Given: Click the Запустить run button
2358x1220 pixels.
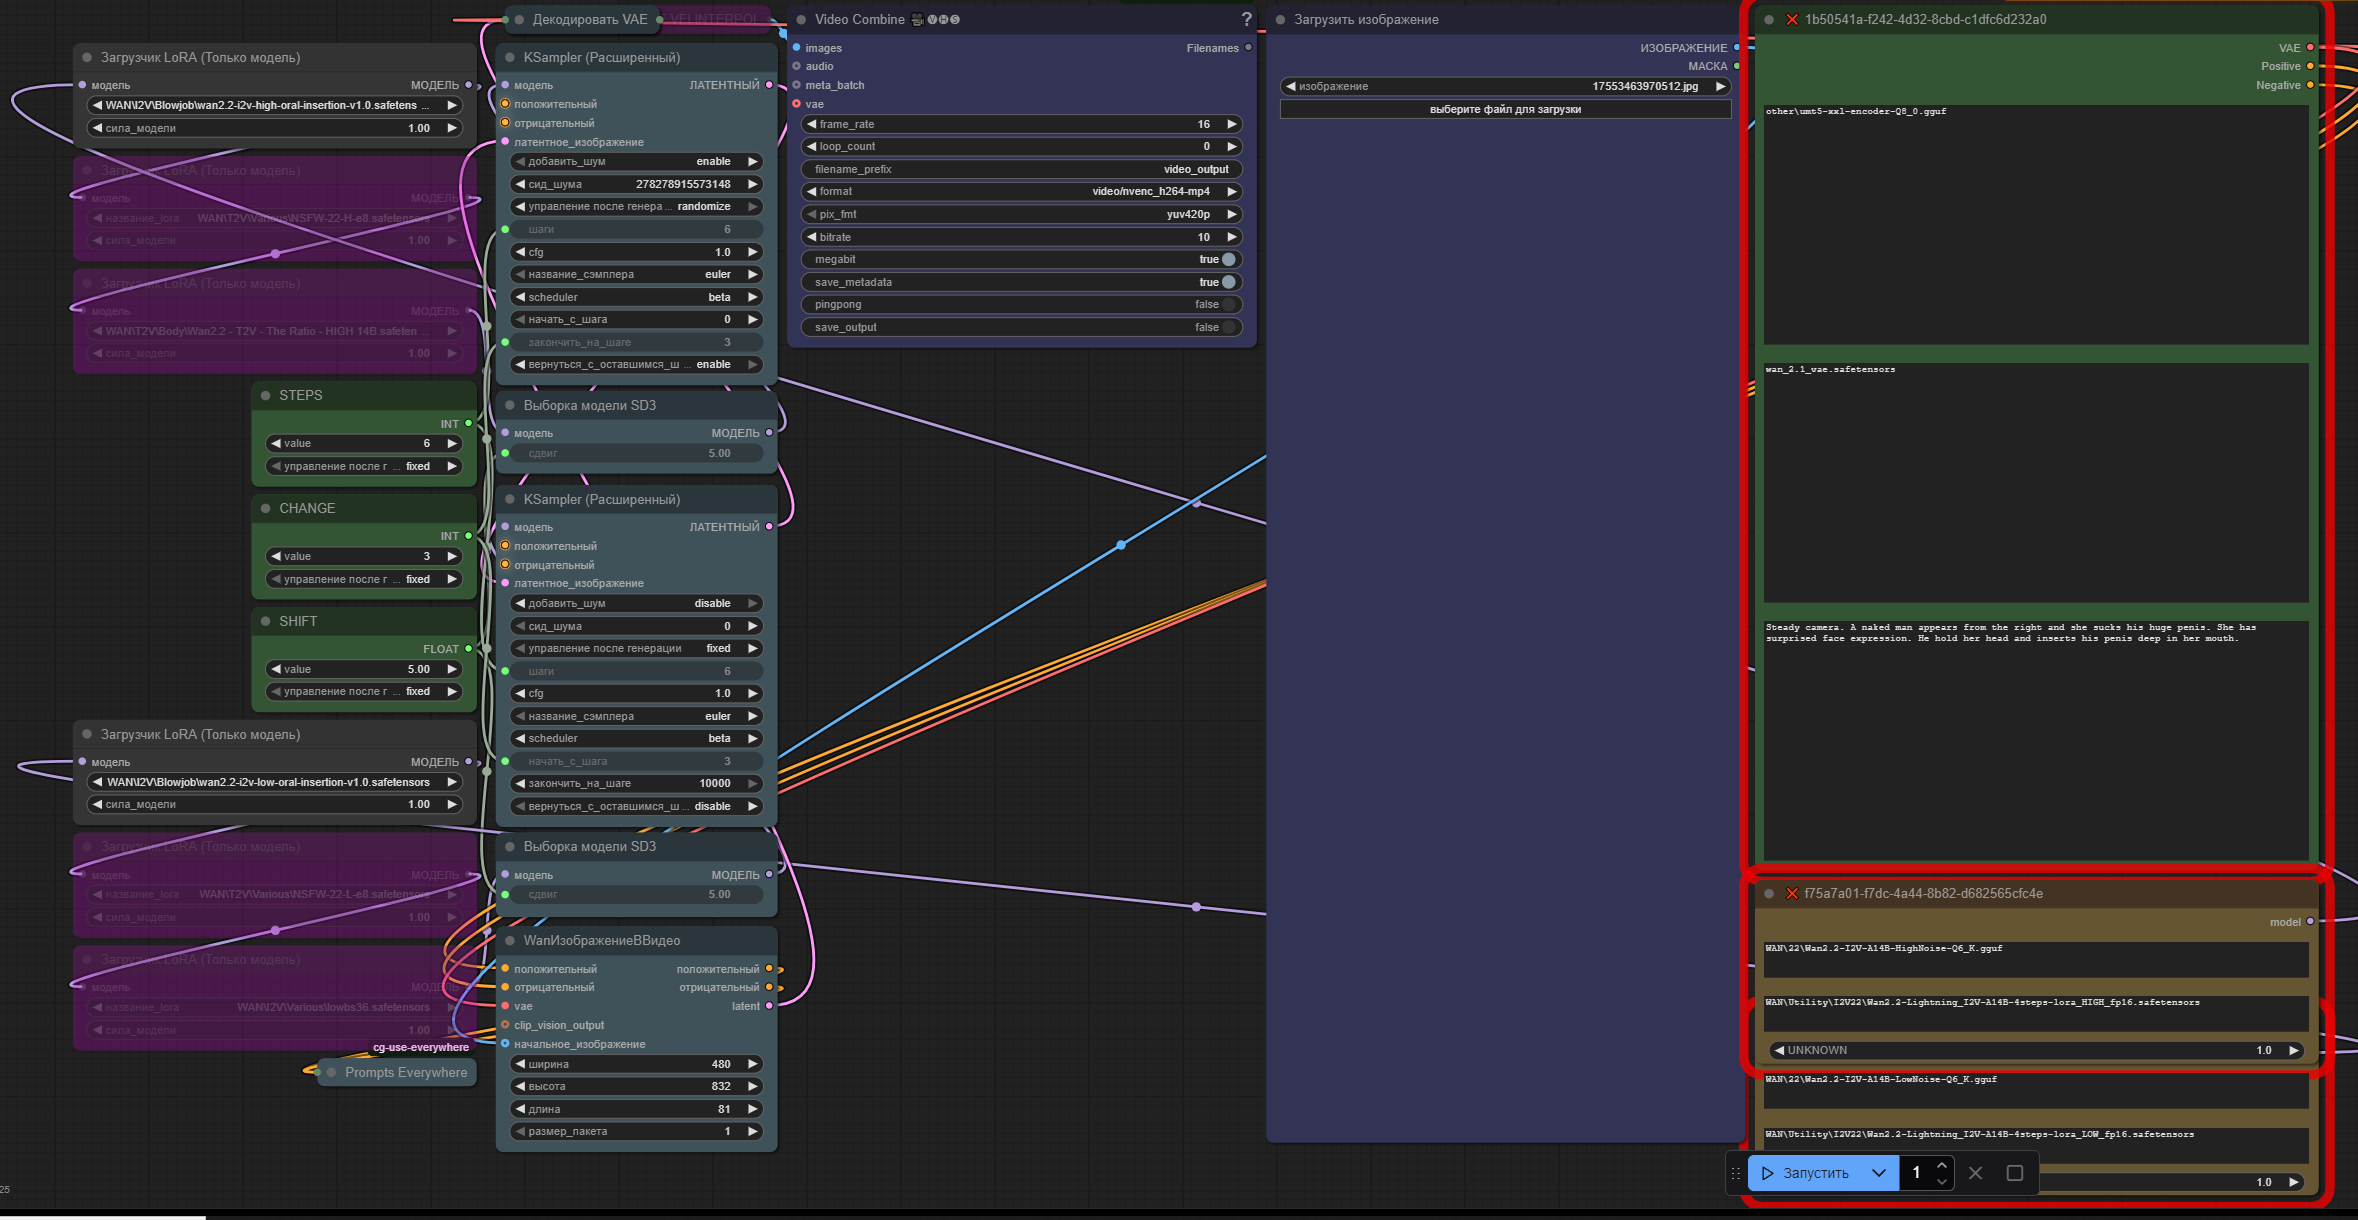Looking at the screenshot, I should [1806, 1173].
